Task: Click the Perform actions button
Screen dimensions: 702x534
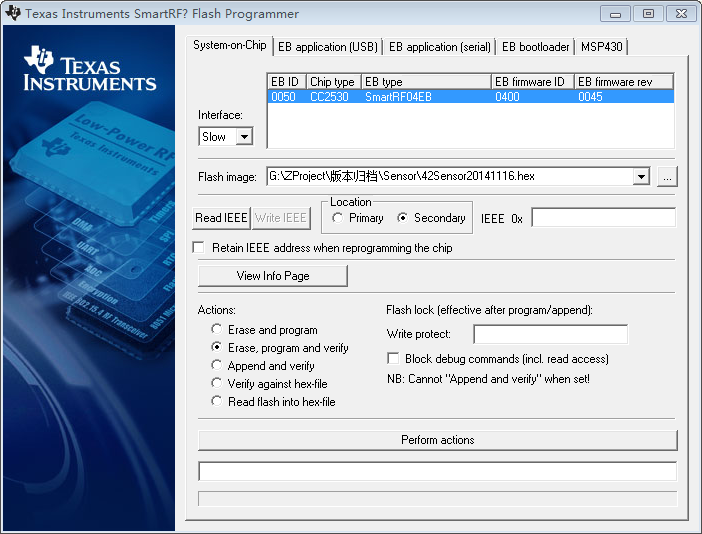Action: point(437,440)
